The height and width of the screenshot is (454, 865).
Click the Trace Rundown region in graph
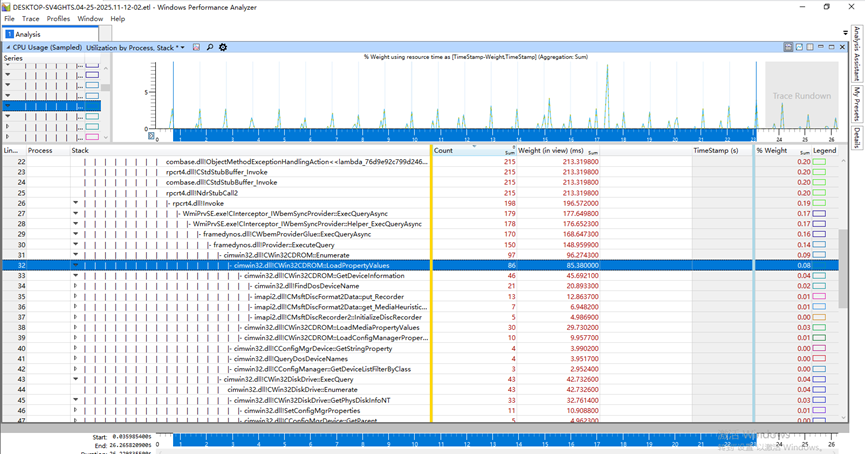pos(801,95)
